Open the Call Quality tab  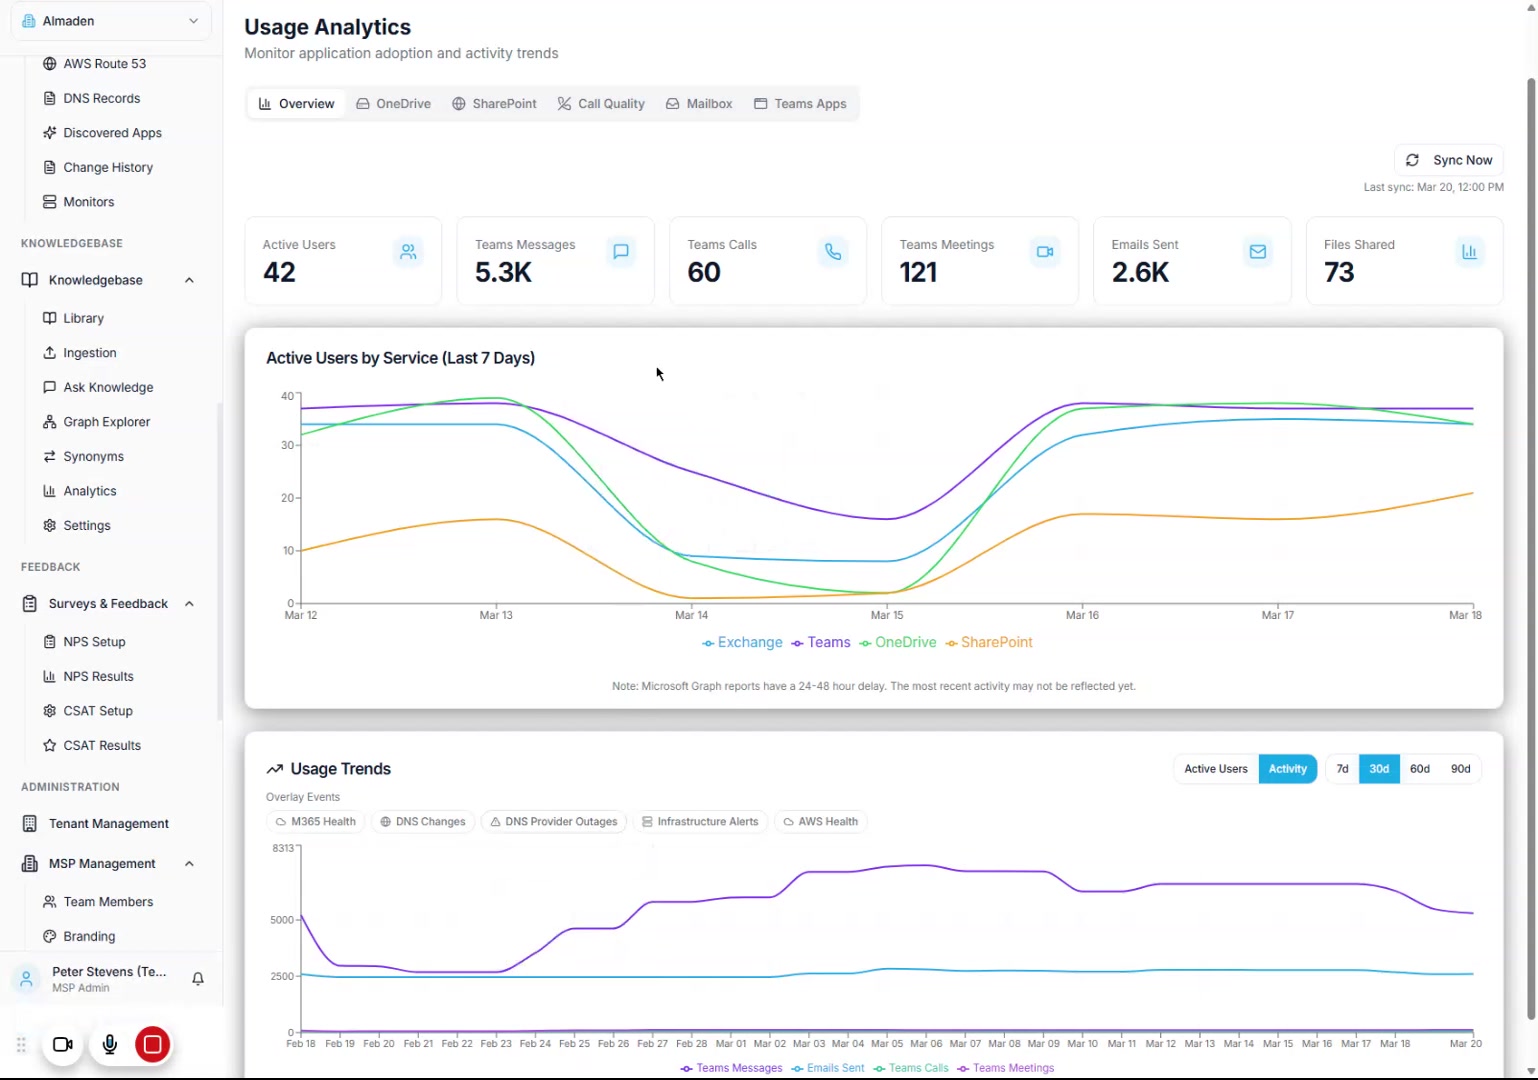pos(601,104)
